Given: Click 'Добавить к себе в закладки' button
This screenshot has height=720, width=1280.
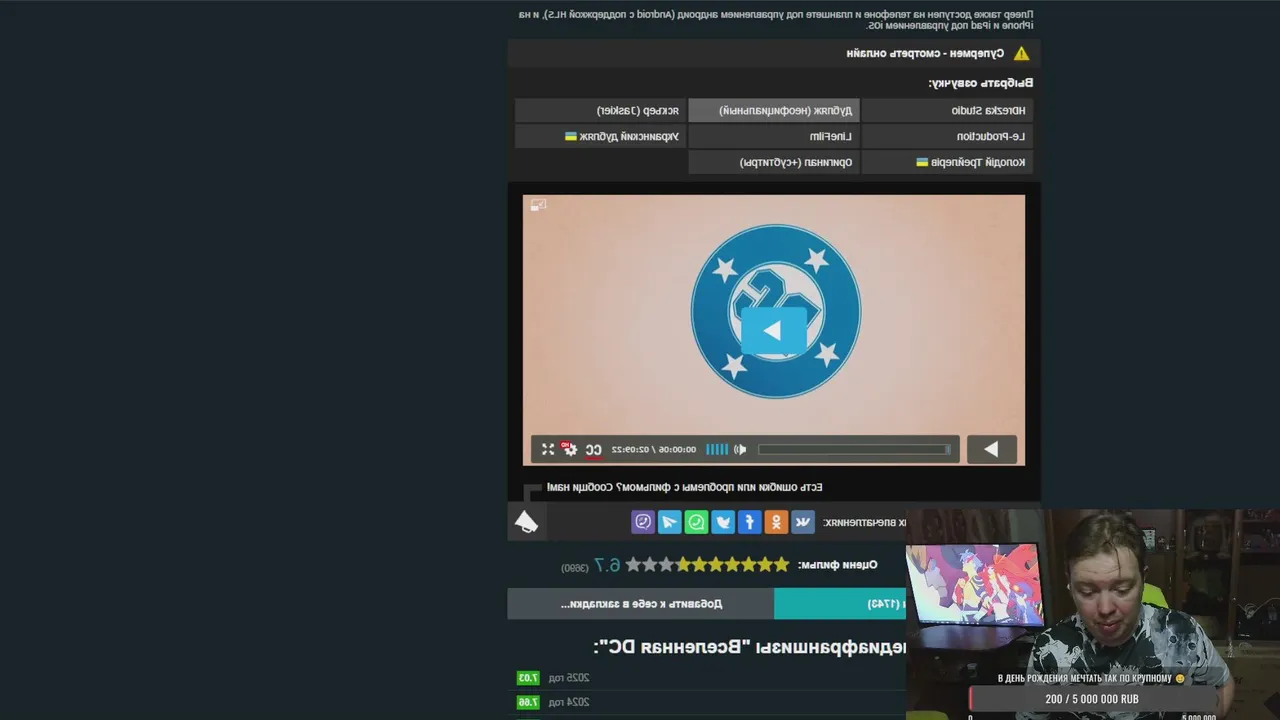Looking at the screenshot, I should (641, 604).
